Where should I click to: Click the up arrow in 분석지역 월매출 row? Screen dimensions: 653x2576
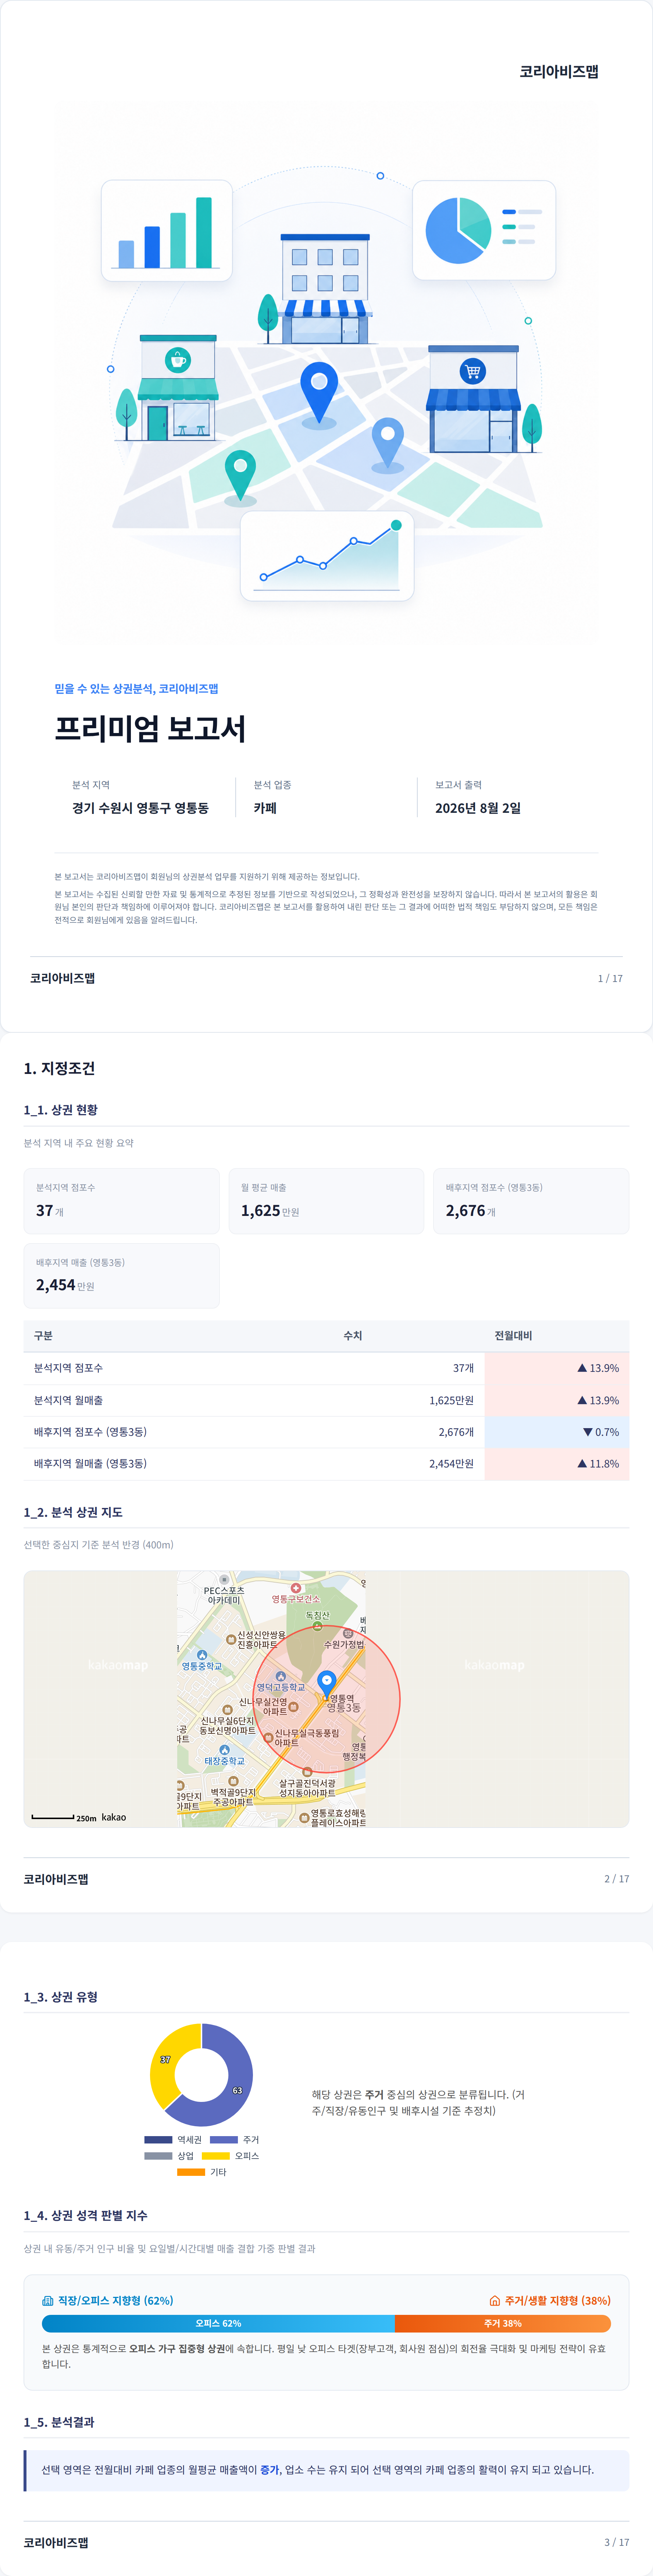click(x=582, y=1400)
